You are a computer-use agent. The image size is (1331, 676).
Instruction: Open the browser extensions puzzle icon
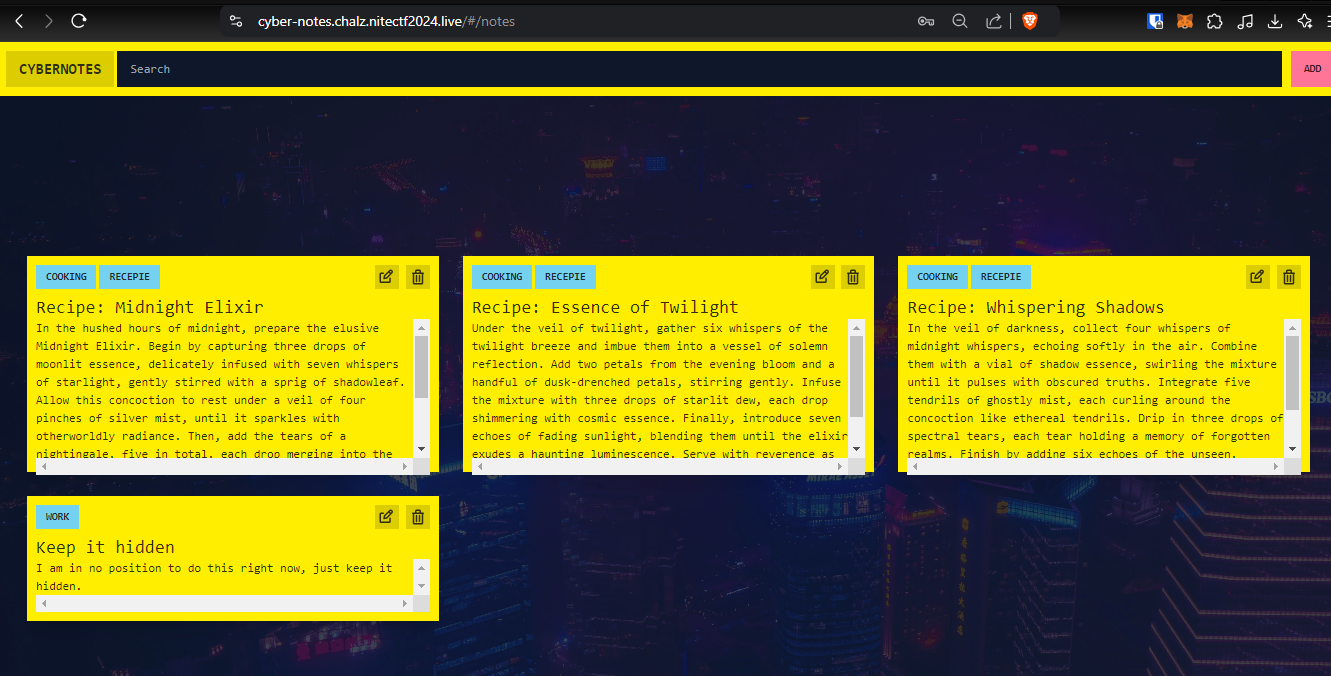tap(1214, 21)
